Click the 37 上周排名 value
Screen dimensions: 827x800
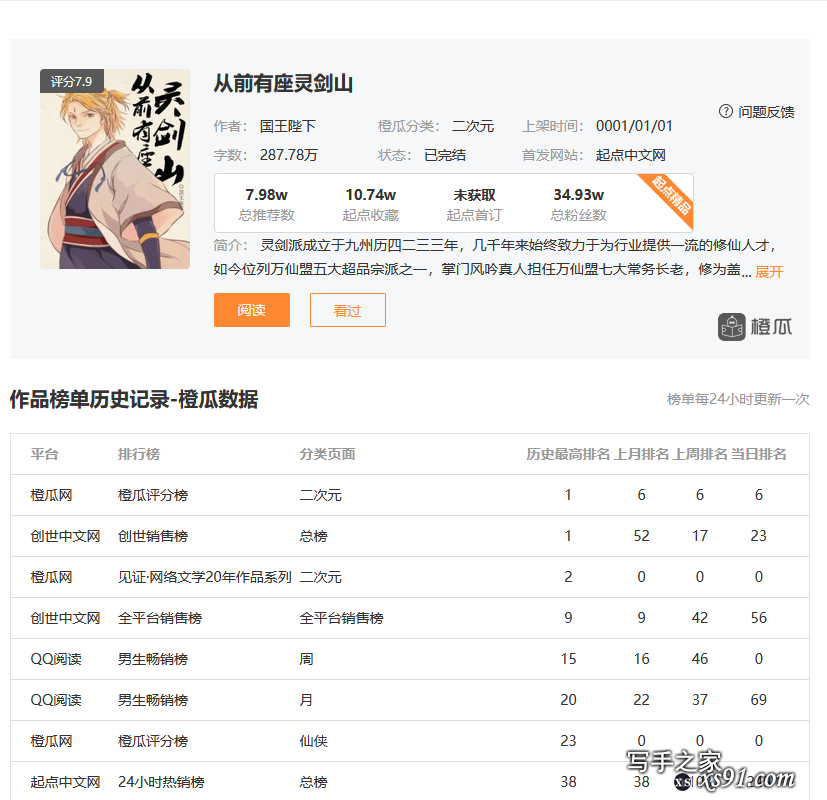tap(700, 700)
